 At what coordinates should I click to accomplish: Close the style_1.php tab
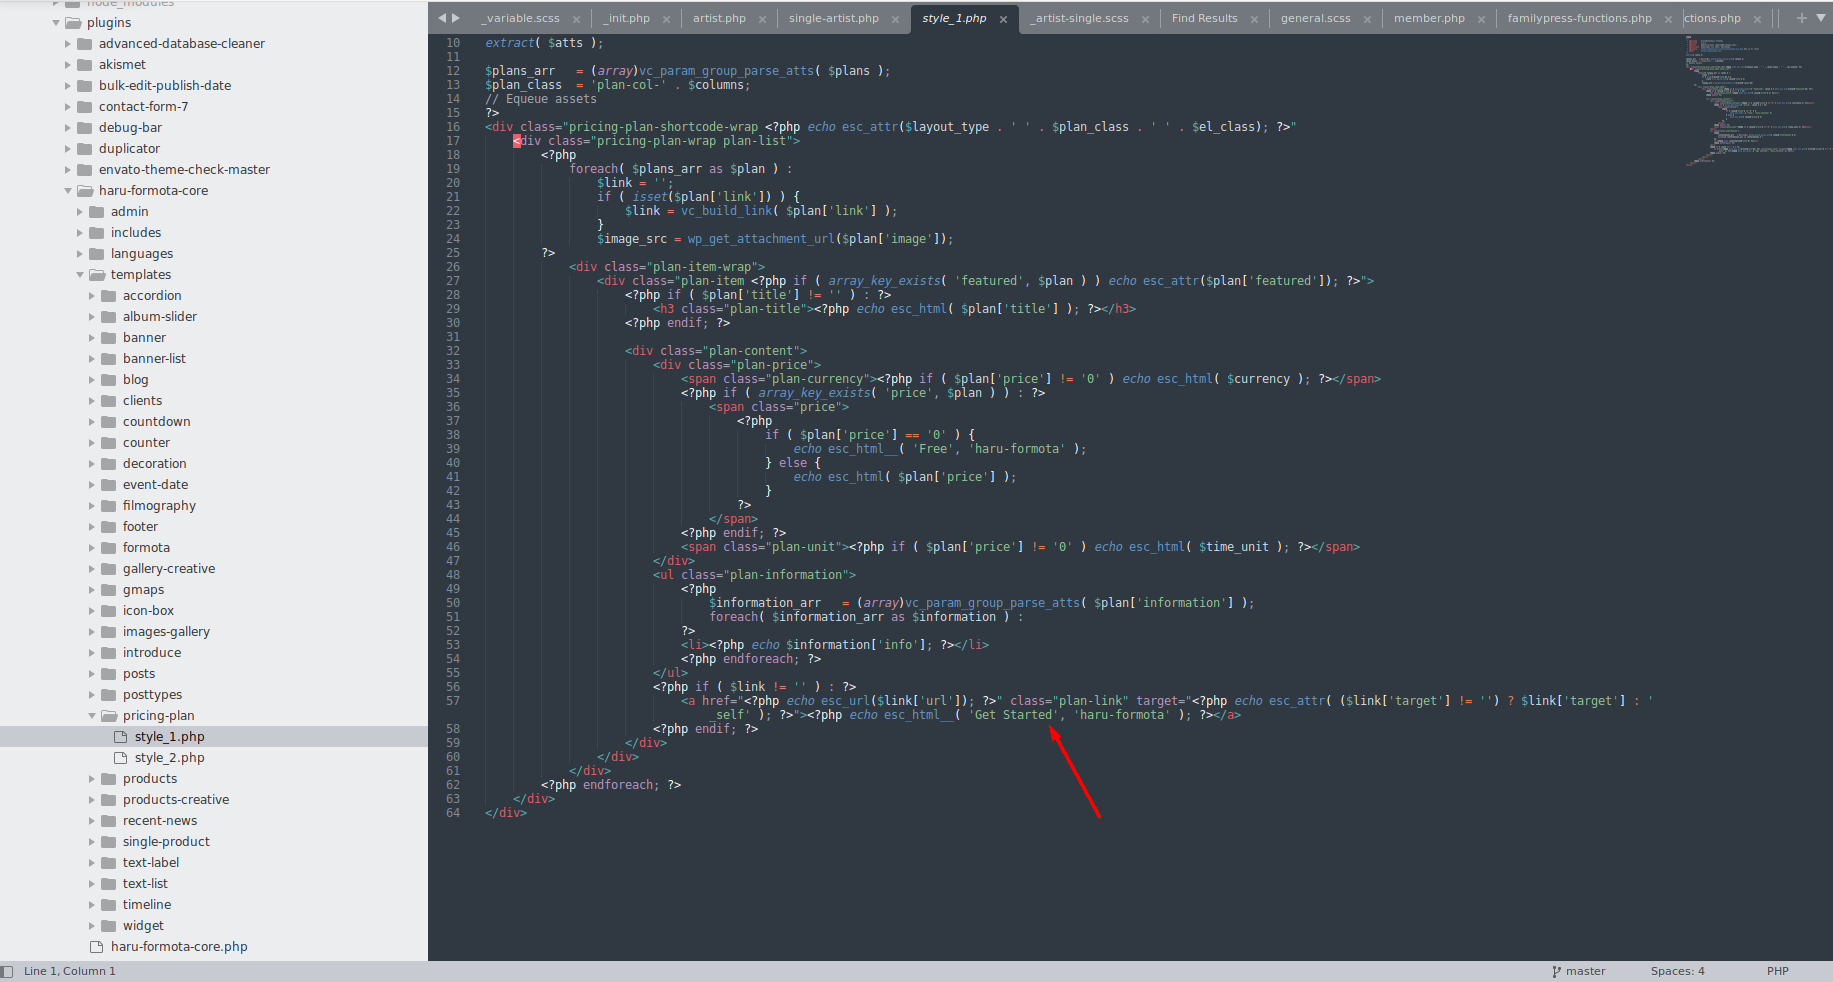click(1003, 19)
